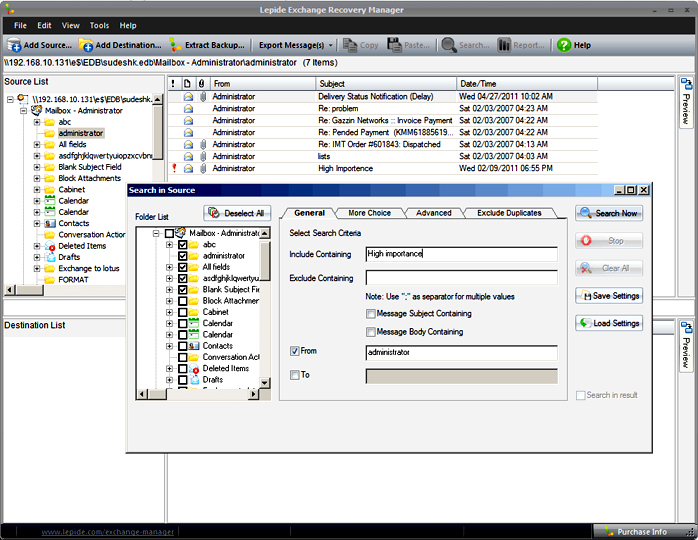Click the Search Now magnifier icon
698x540 pixels.
[586, 213]
